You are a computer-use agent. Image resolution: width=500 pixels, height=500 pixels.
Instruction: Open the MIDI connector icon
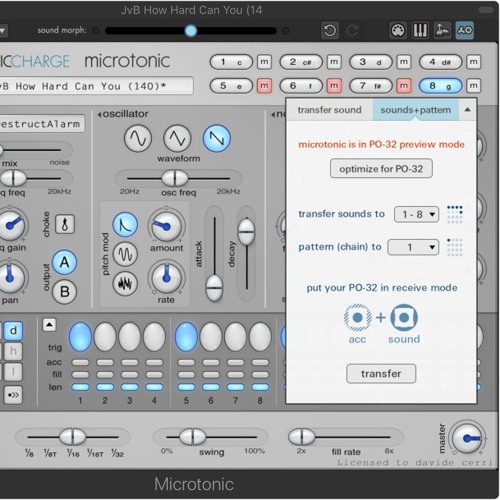point(398,31)
